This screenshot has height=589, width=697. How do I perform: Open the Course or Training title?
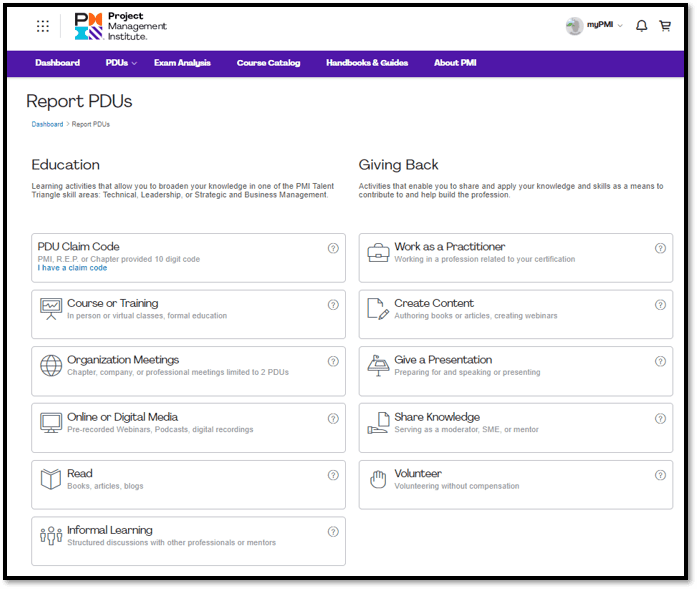(x=112, y=303)
